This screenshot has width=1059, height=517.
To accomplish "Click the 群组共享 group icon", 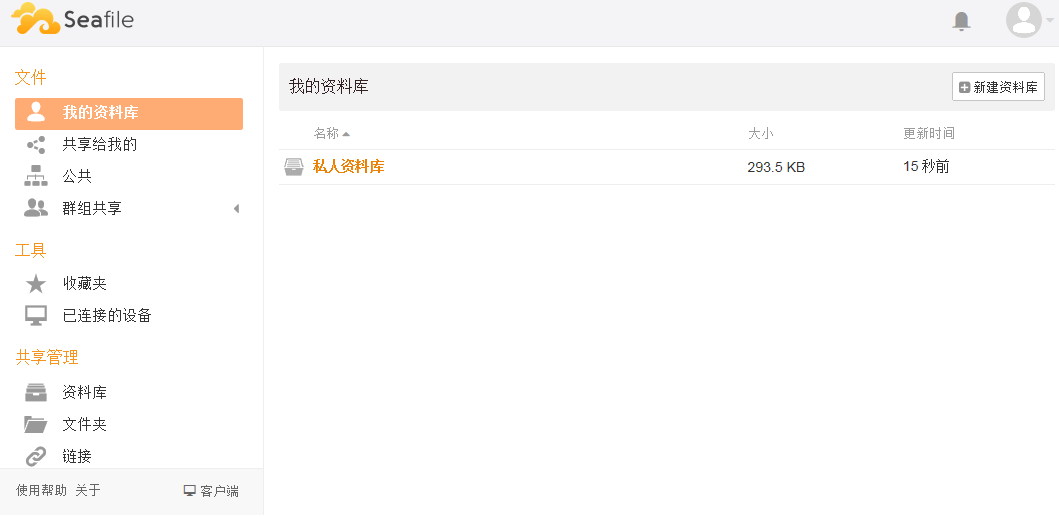I will (36, 208).
